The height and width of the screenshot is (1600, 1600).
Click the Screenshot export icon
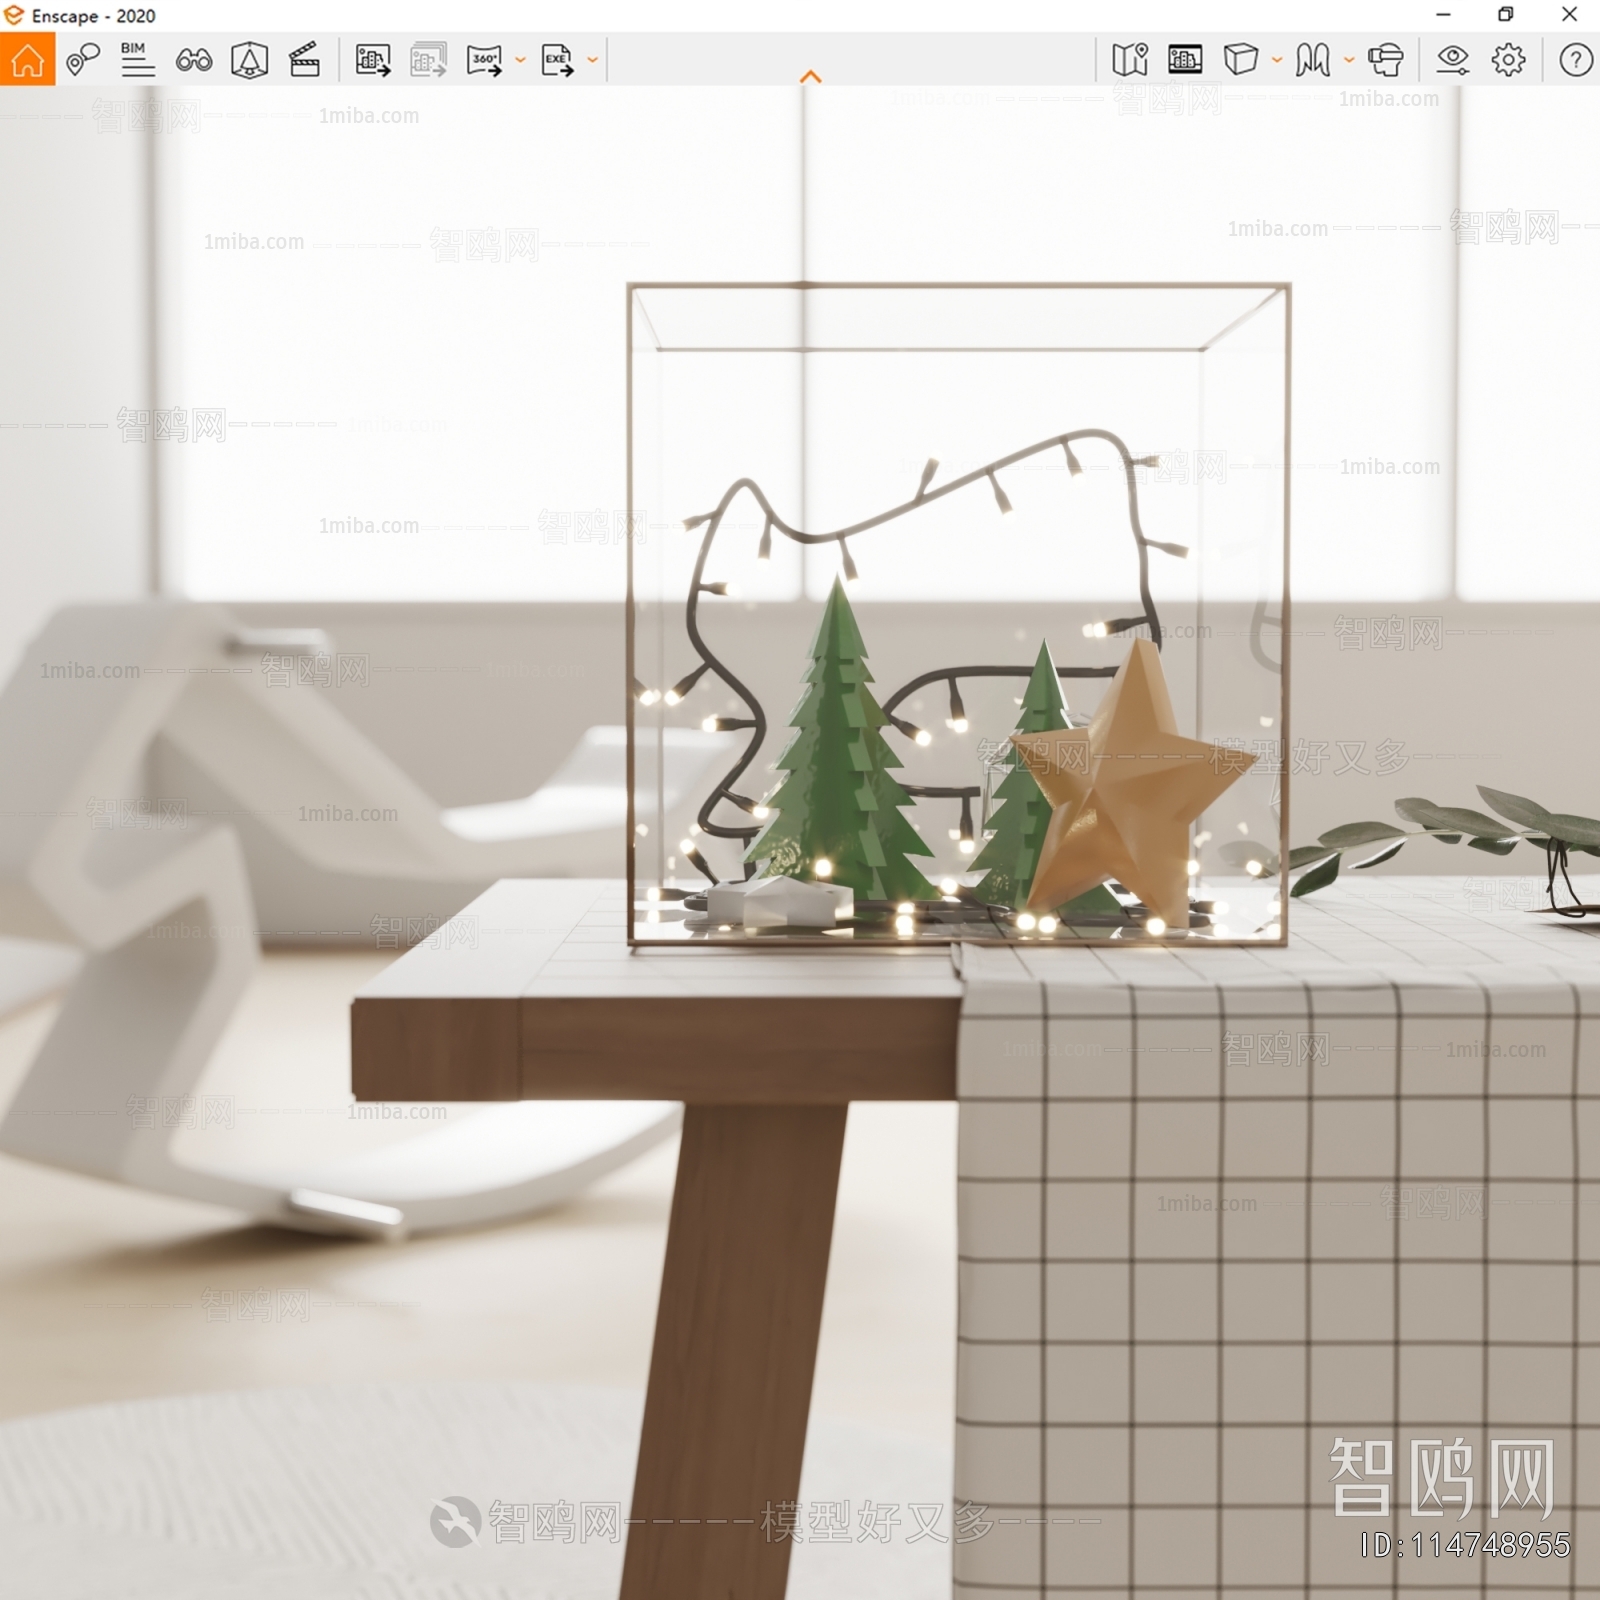(373, 60)
